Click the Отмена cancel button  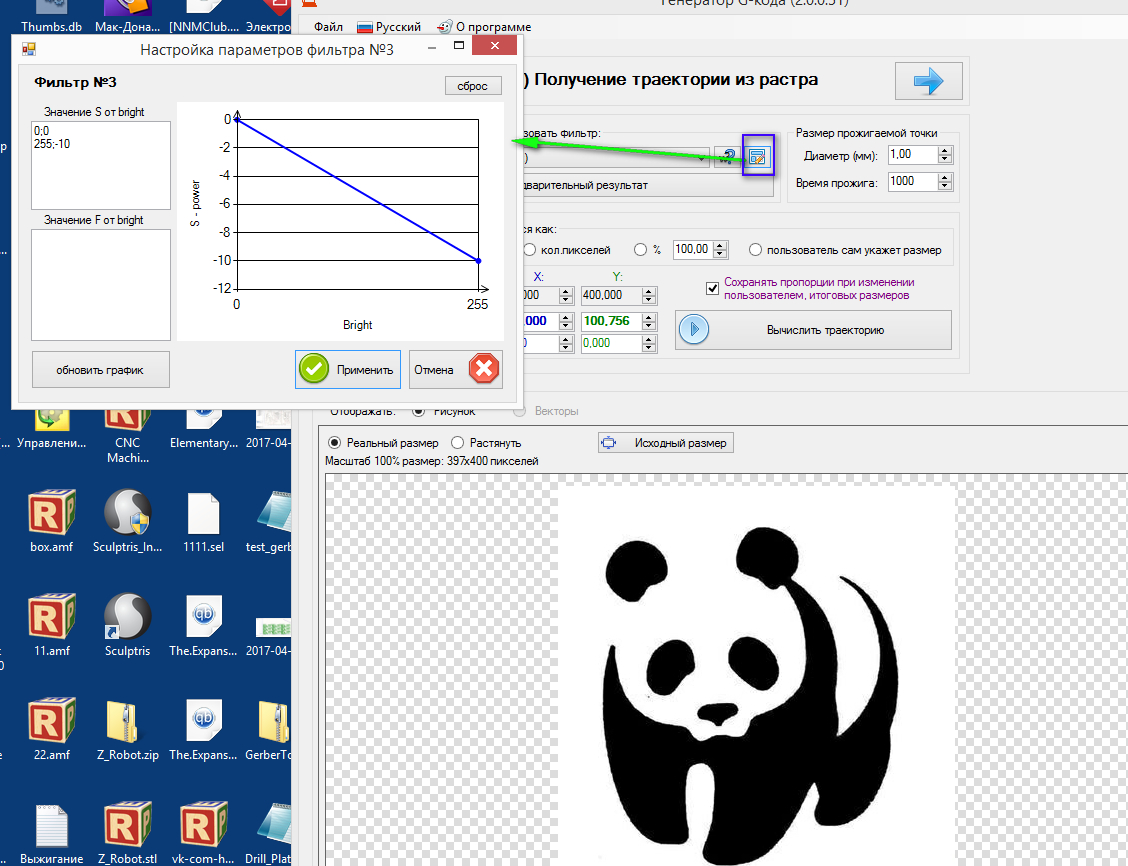point(455,370)
